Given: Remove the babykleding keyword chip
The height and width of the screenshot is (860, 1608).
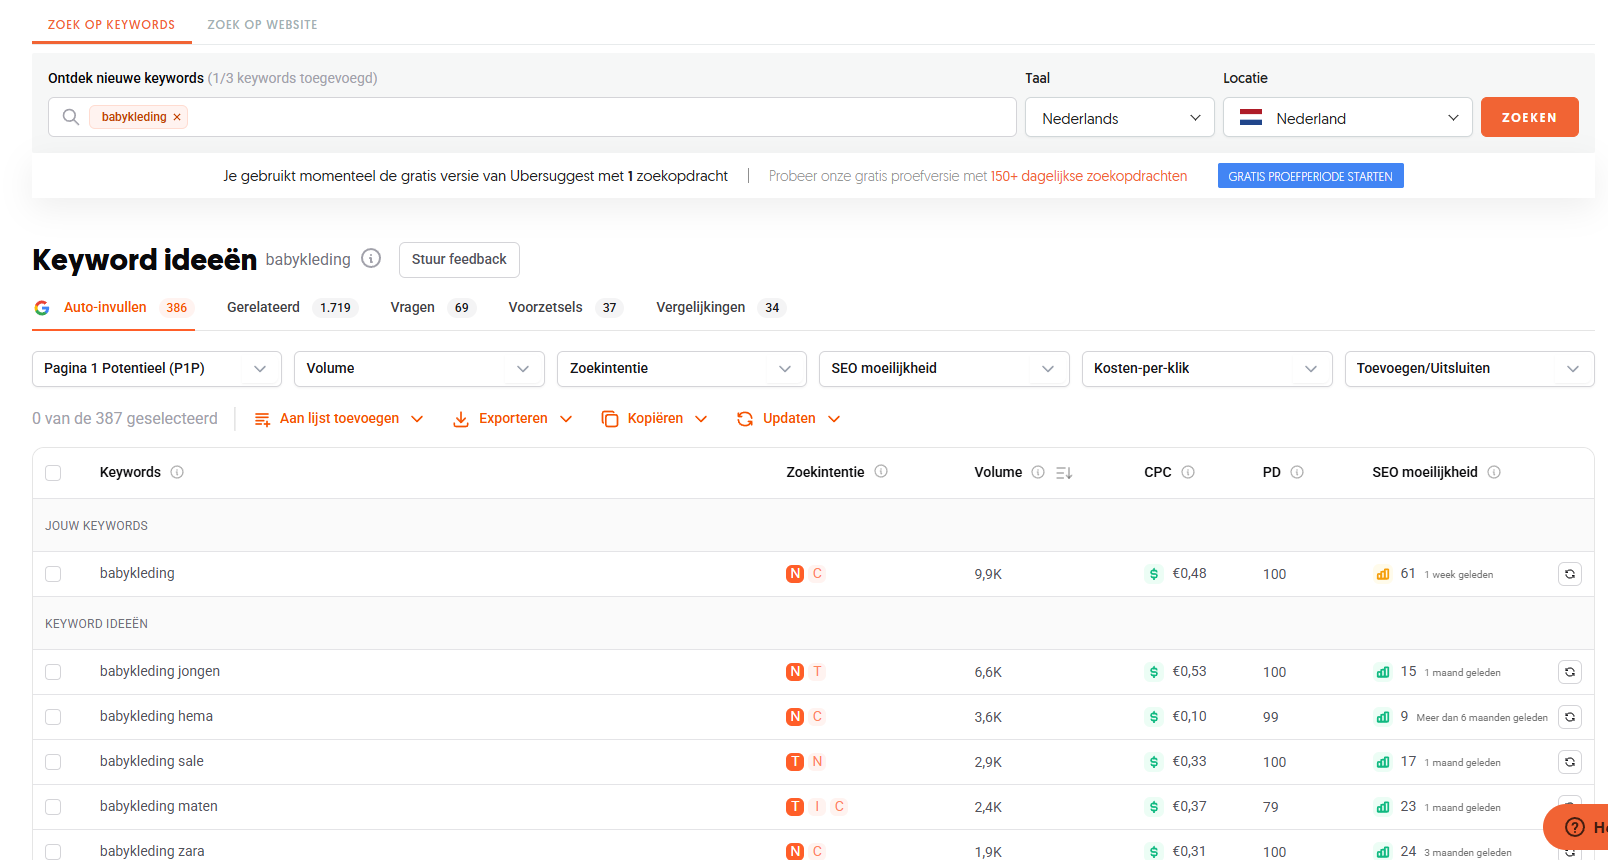Looking at the screenshot, I should (177, 117).
